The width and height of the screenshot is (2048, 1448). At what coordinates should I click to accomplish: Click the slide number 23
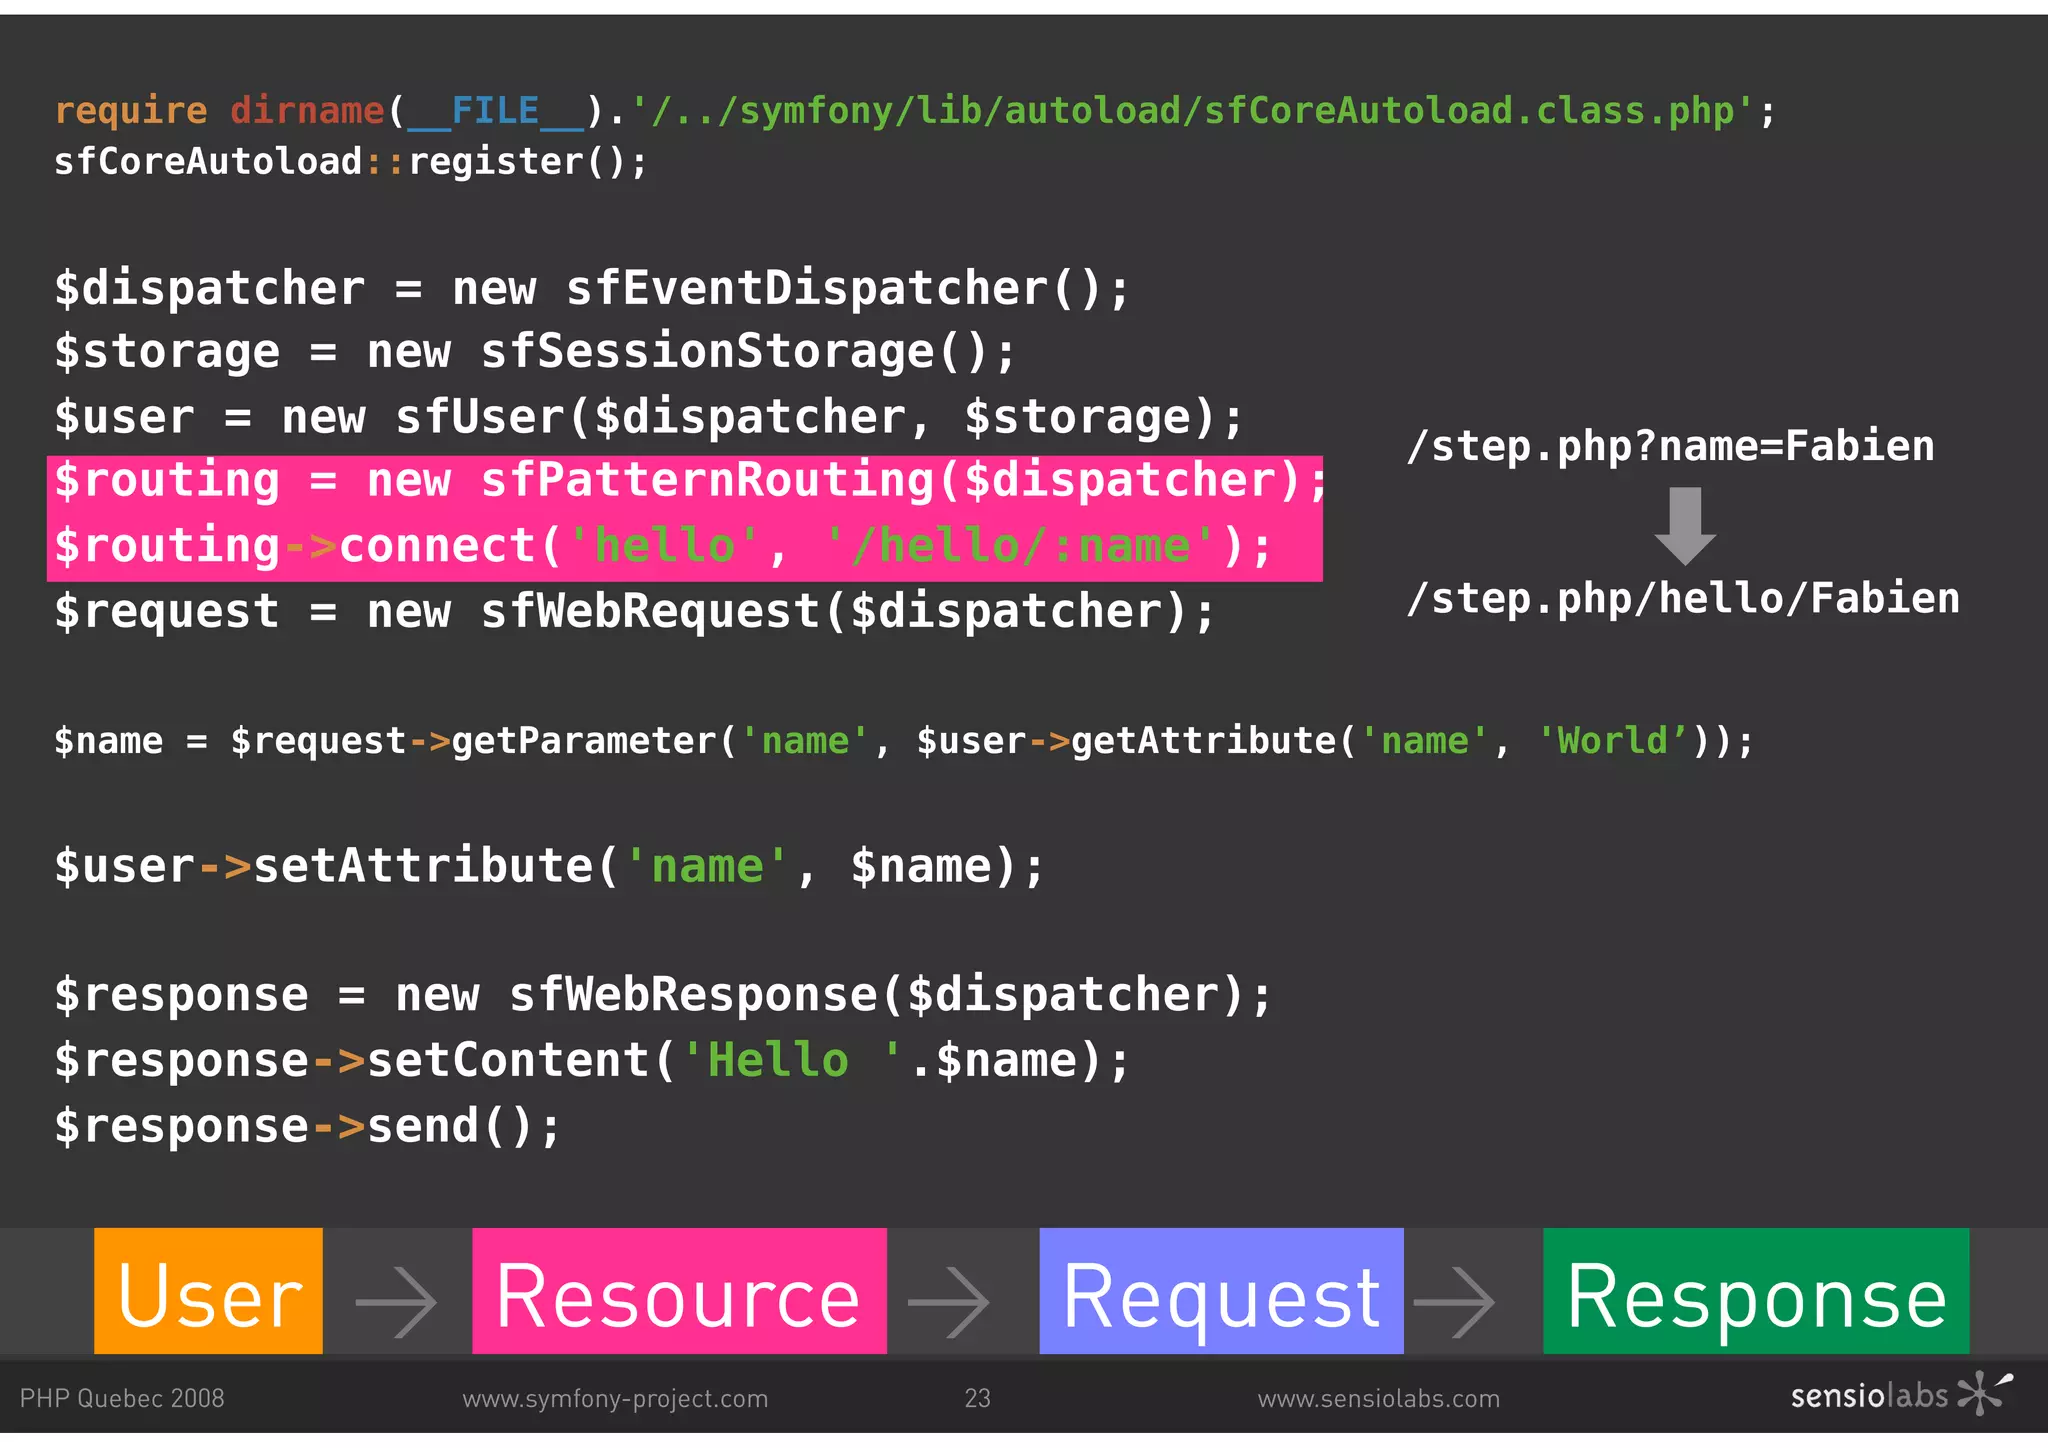click(x=977, y=1398)
